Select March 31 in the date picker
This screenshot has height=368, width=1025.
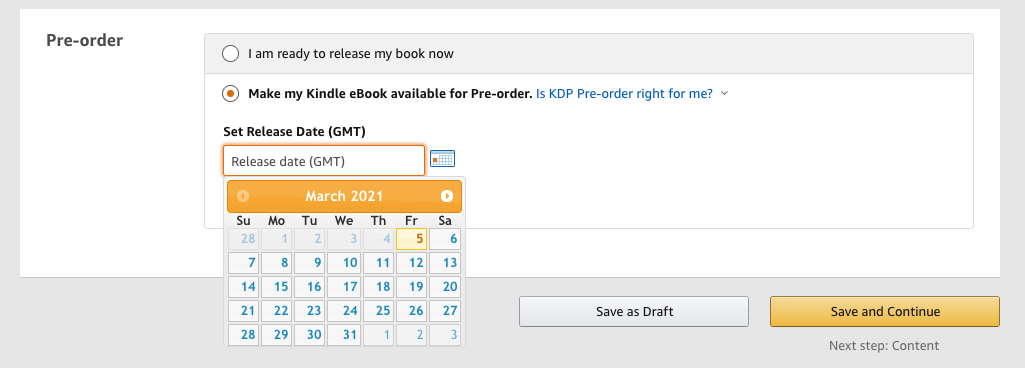click(344, 335)
